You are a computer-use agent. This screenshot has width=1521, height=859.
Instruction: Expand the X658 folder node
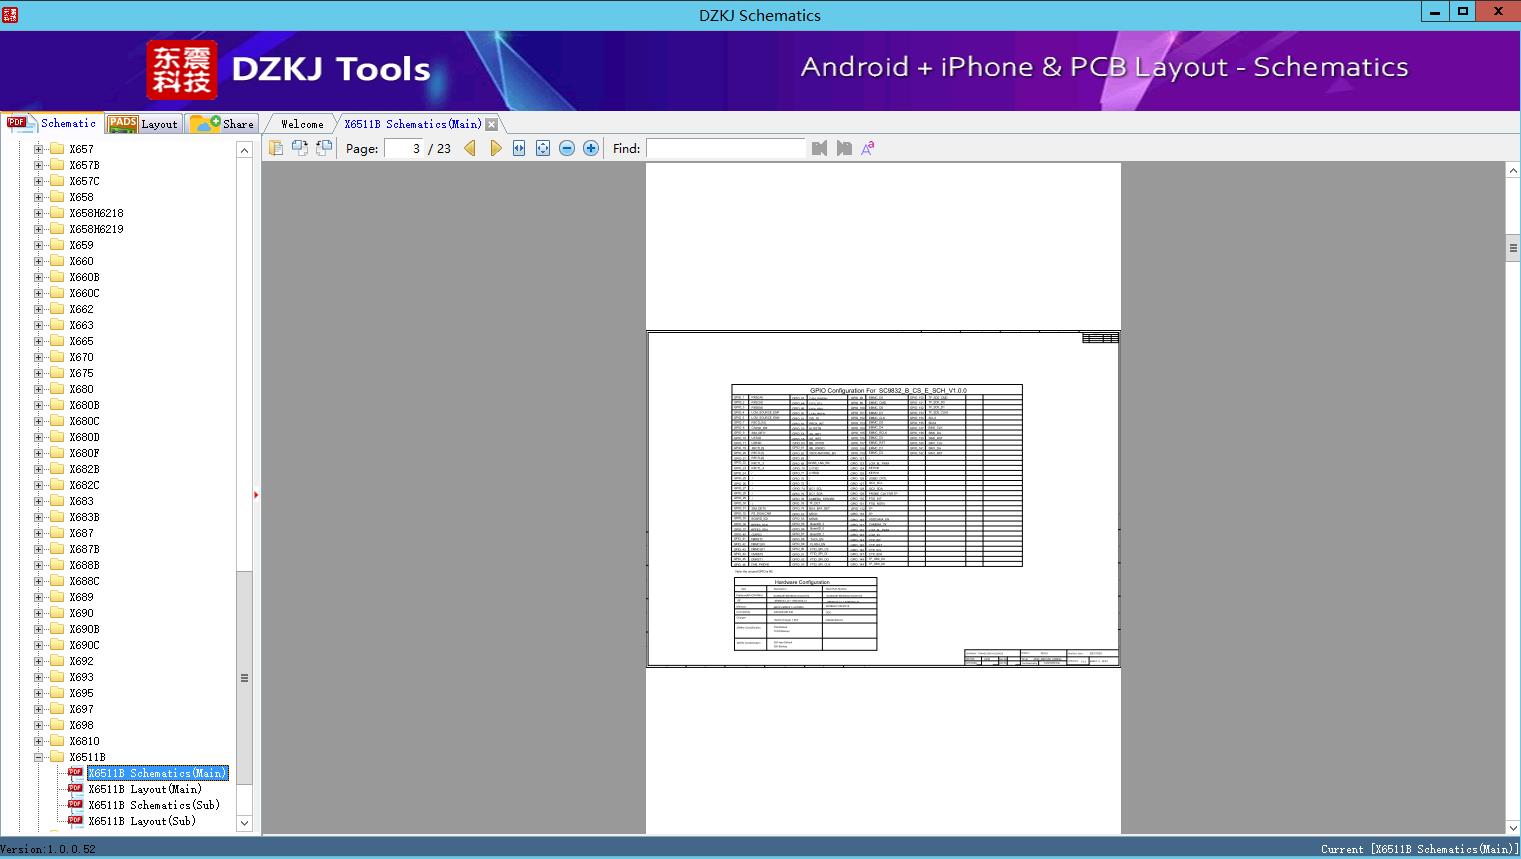tap(39, 197)
